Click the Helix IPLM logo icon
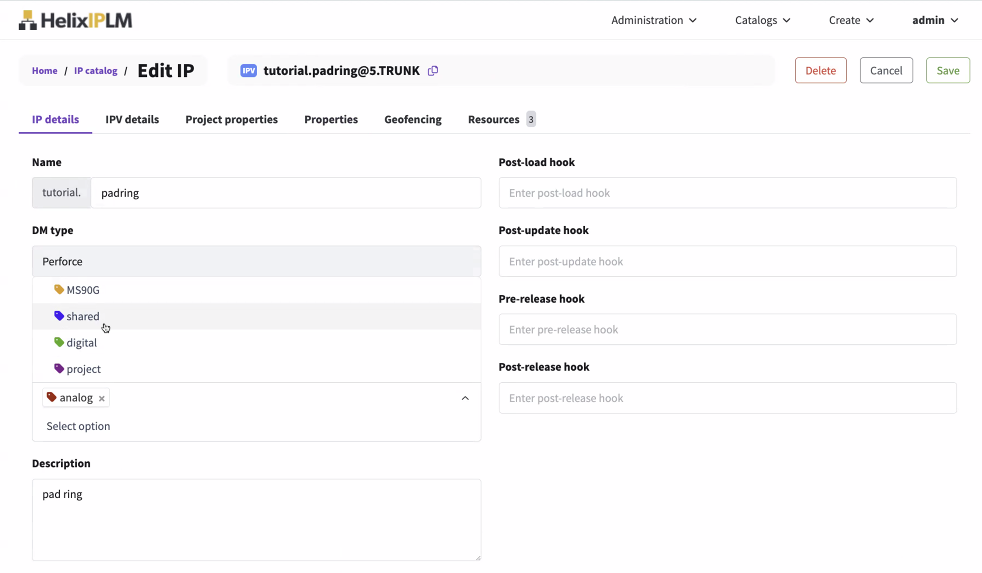The width and height of the screenshot is (982, 573). coord(28,20)
